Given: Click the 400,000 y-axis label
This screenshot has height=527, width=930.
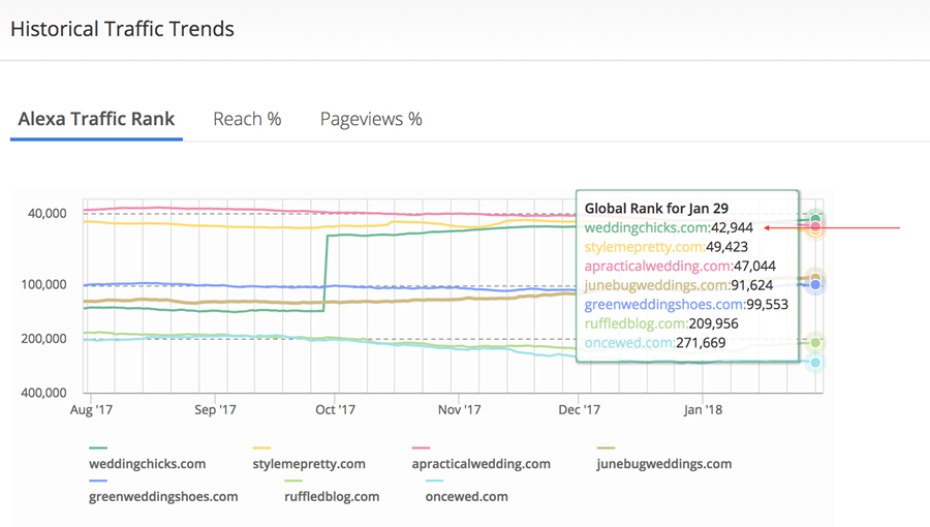Looking at the screenshot, I should tap(44, 392).
